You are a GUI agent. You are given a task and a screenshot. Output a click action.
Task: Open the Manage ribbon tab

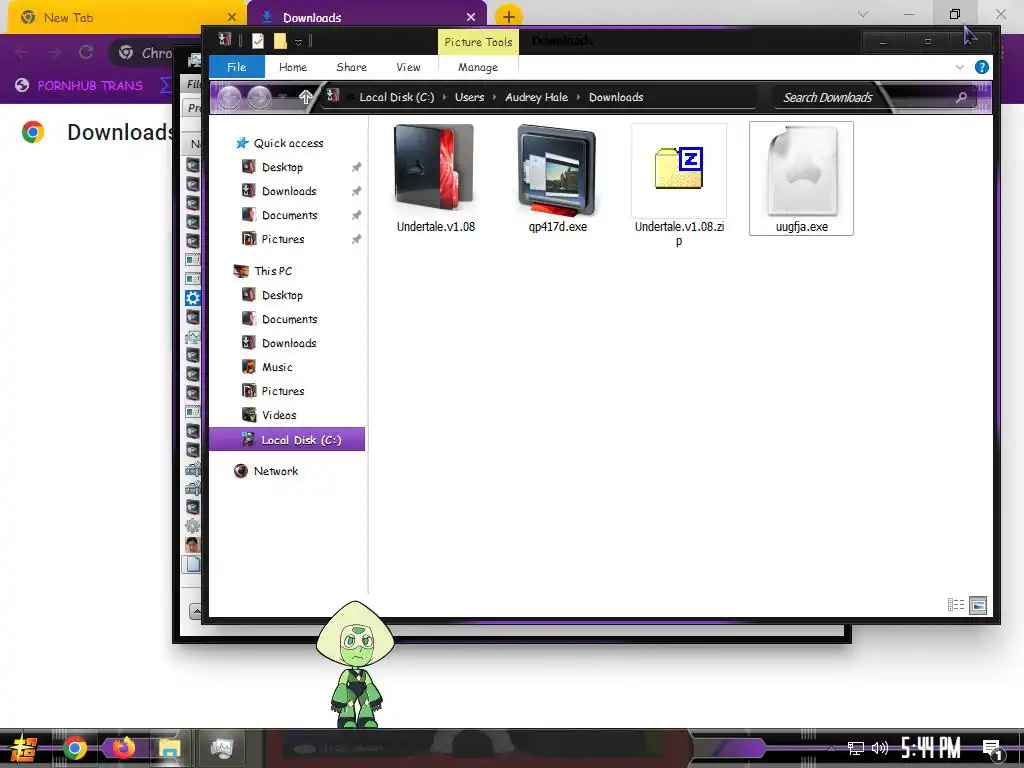478,67
